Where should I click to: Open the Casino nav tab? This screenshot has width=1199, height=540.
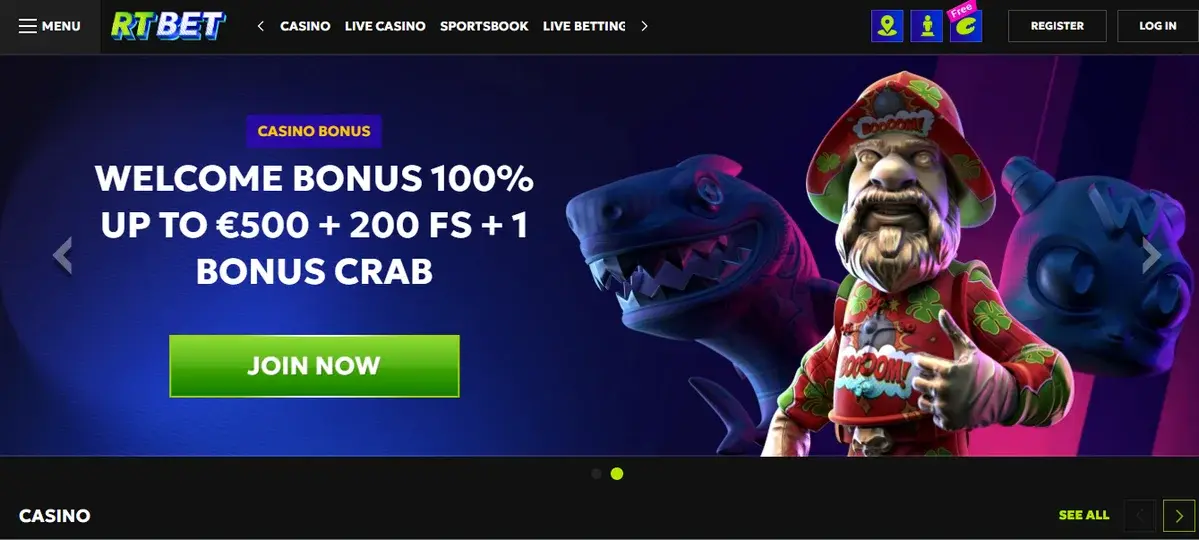305,26
